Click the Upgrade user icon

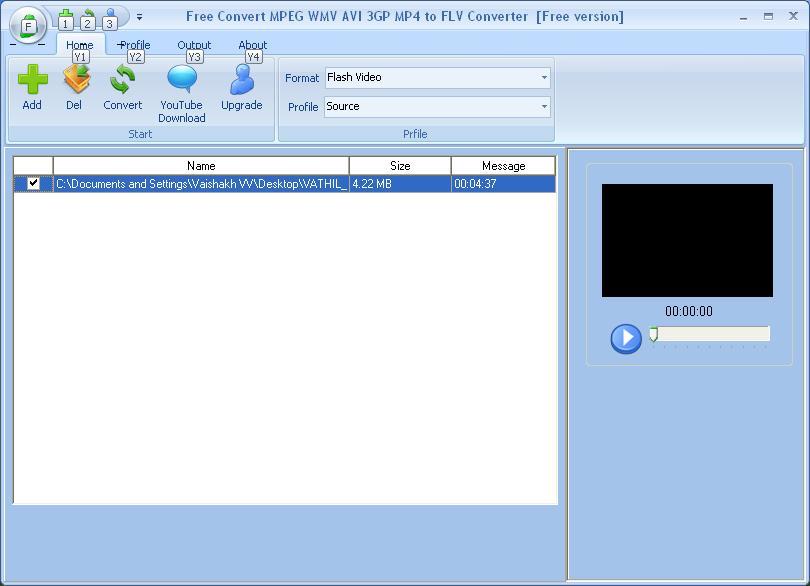(242, 80)
